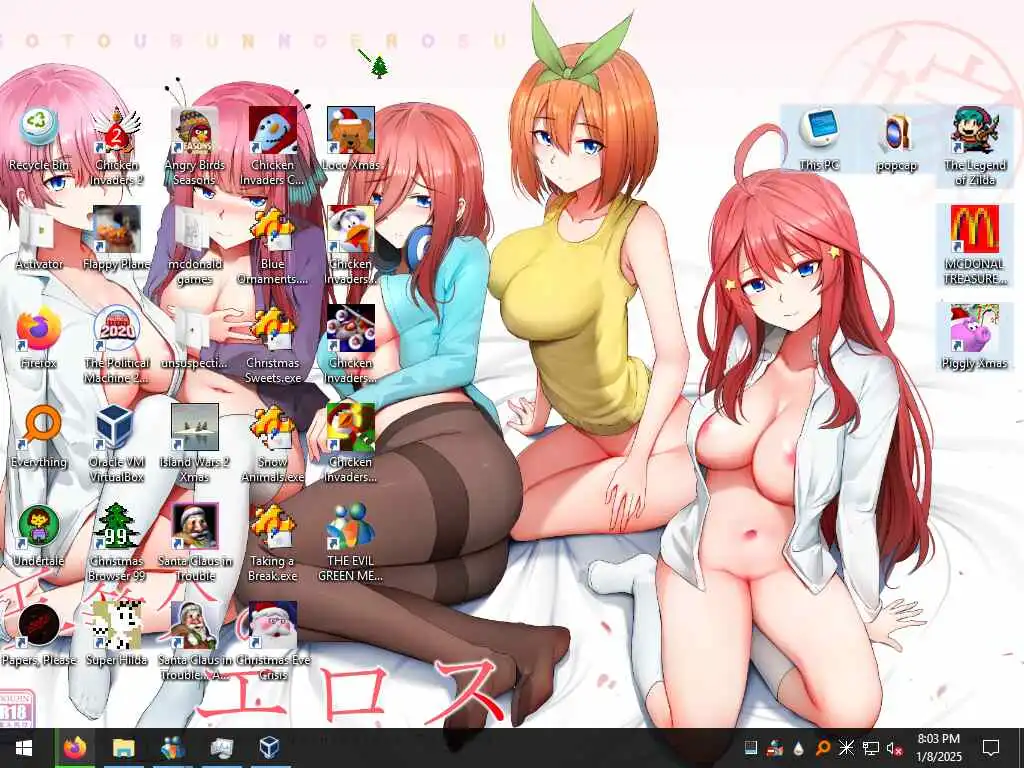Switch to Firefox in the taskbar

[75, 748]
